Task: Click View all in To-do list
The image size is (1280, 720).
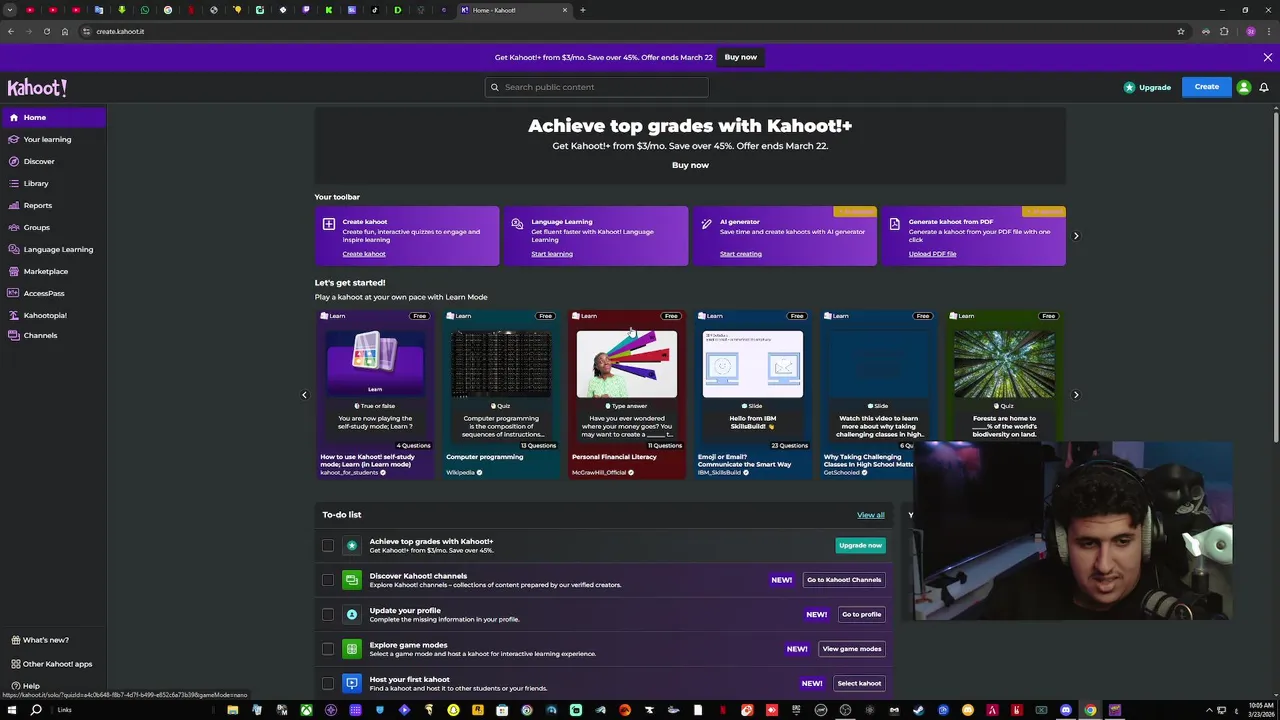Action: (870, 515)
